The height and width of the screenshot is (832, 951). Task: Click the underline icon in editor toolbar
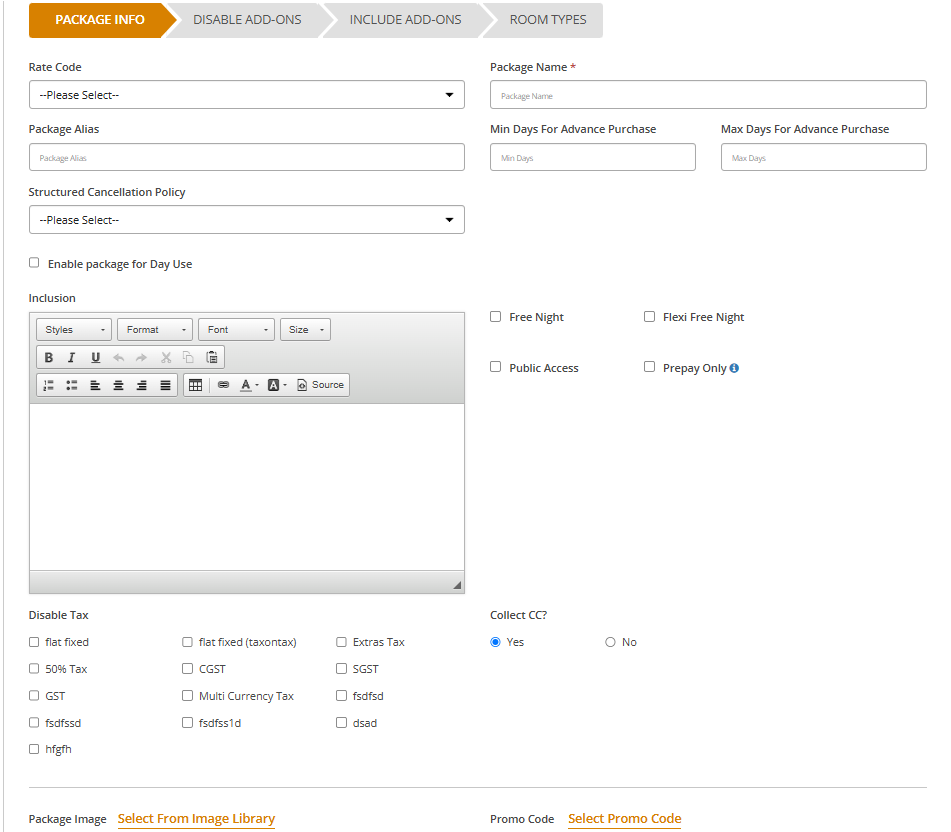click(96, 357)
